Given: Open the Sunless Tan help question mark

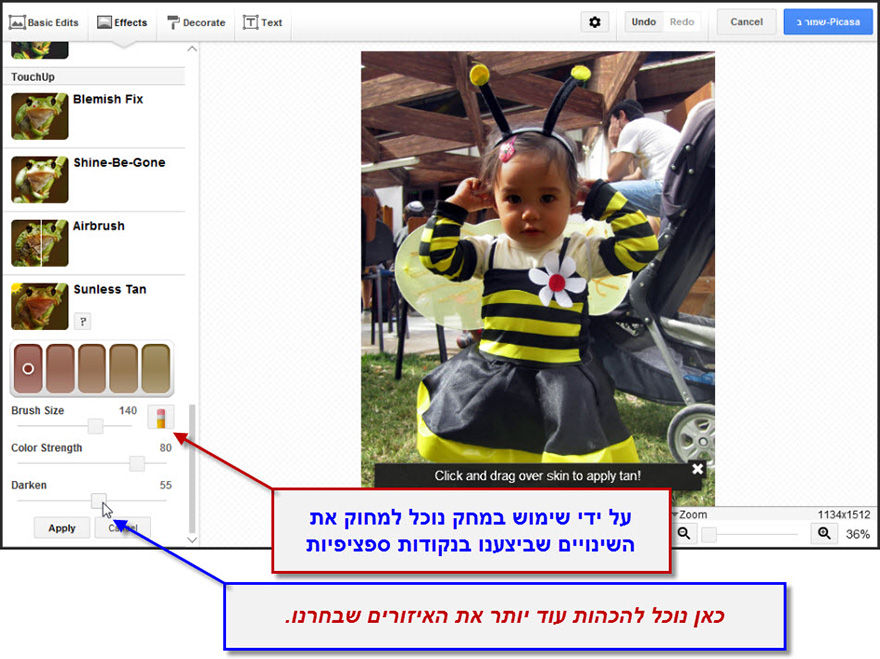Looking at the screenshot, I should [82, 321].
